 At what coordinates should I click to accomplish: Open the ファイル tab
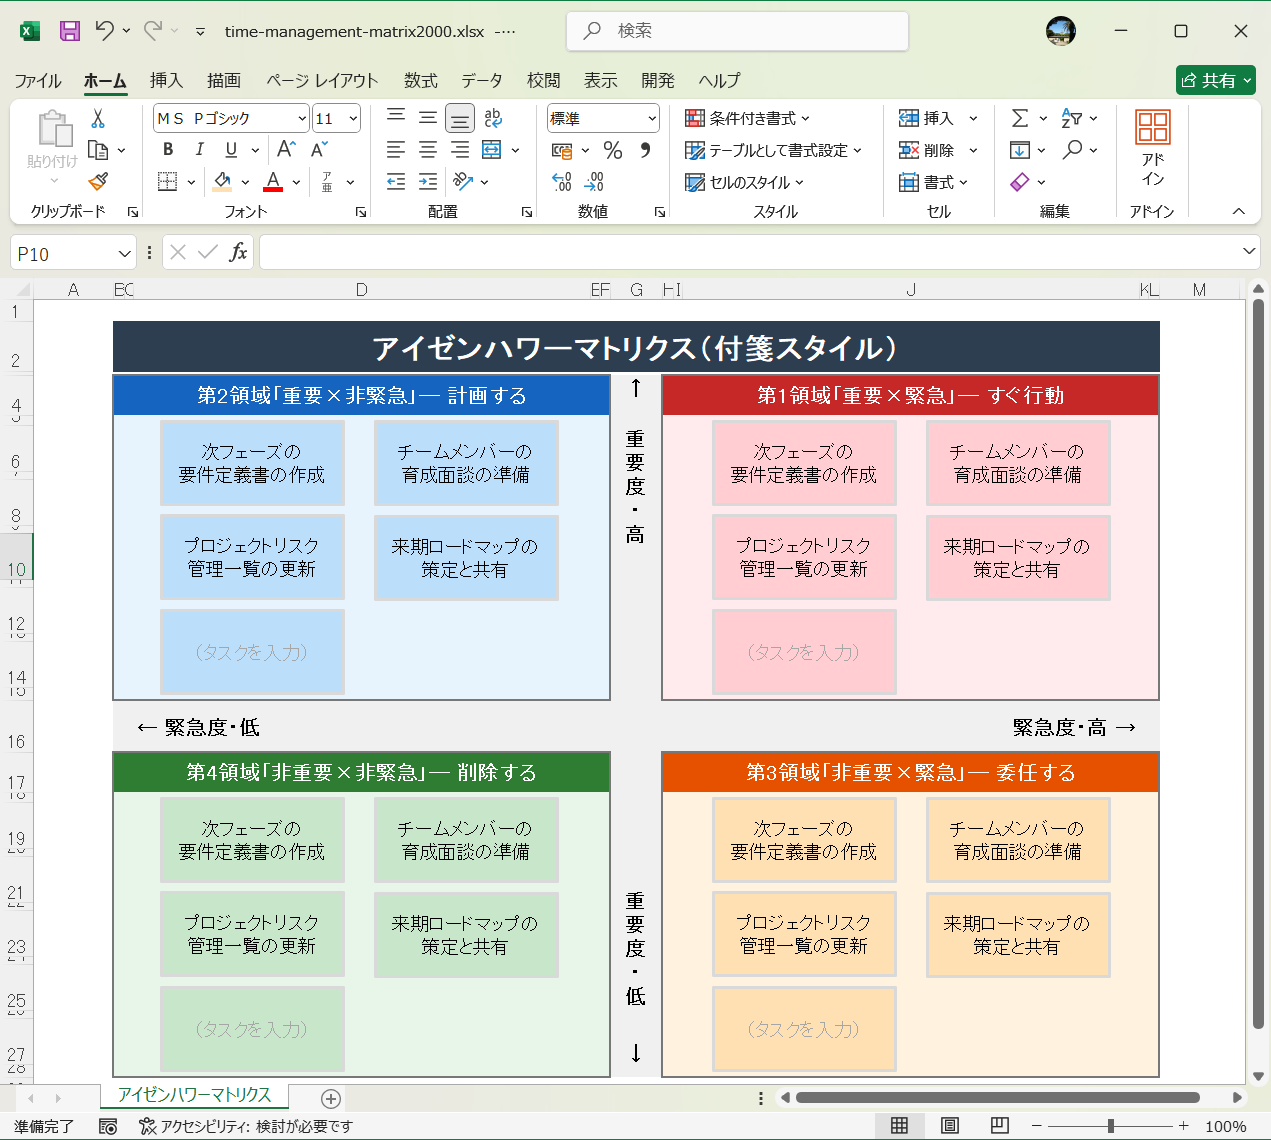coord(38,80)
